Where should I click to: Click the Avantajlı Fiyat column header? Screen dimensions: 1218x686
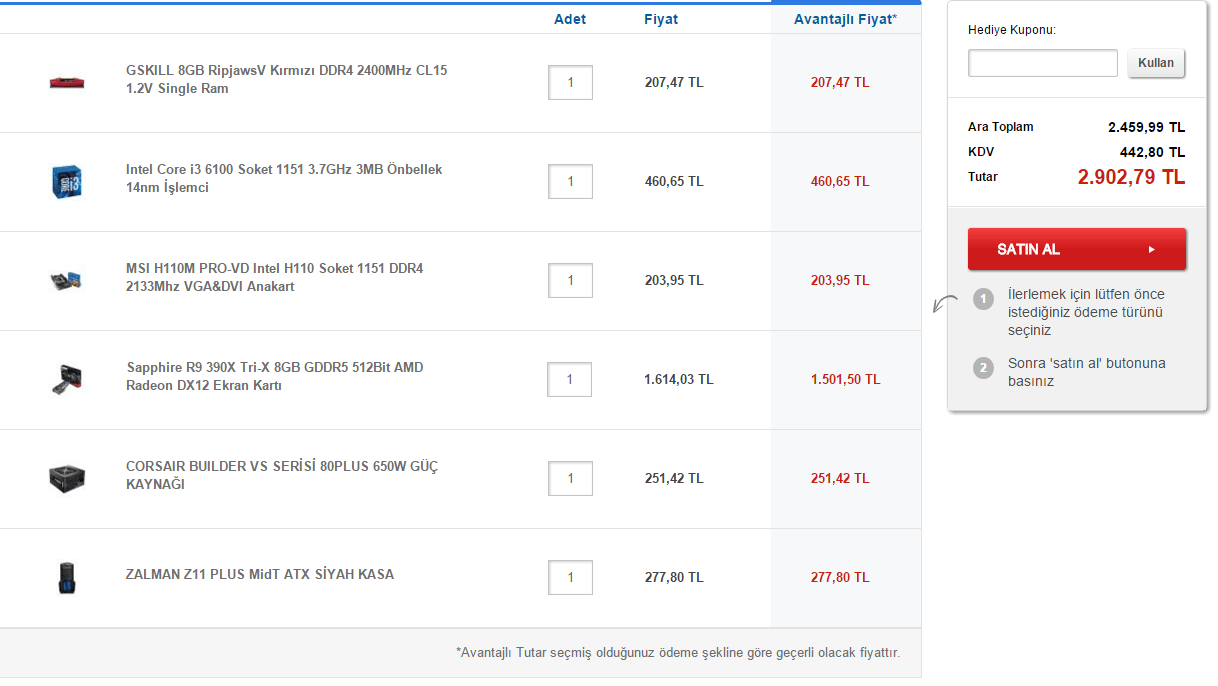tap(845, 19)
